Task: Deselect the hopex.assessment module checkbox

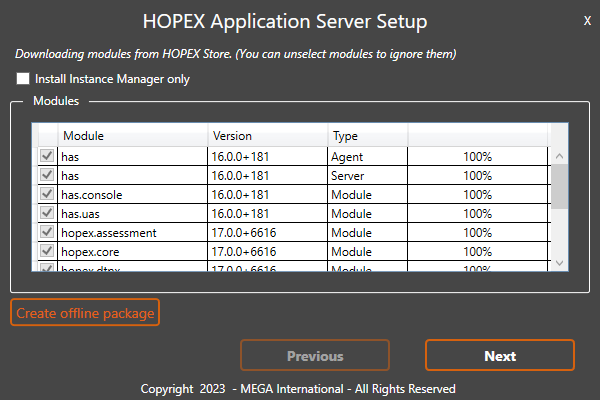Action: [x=46, y=232]
